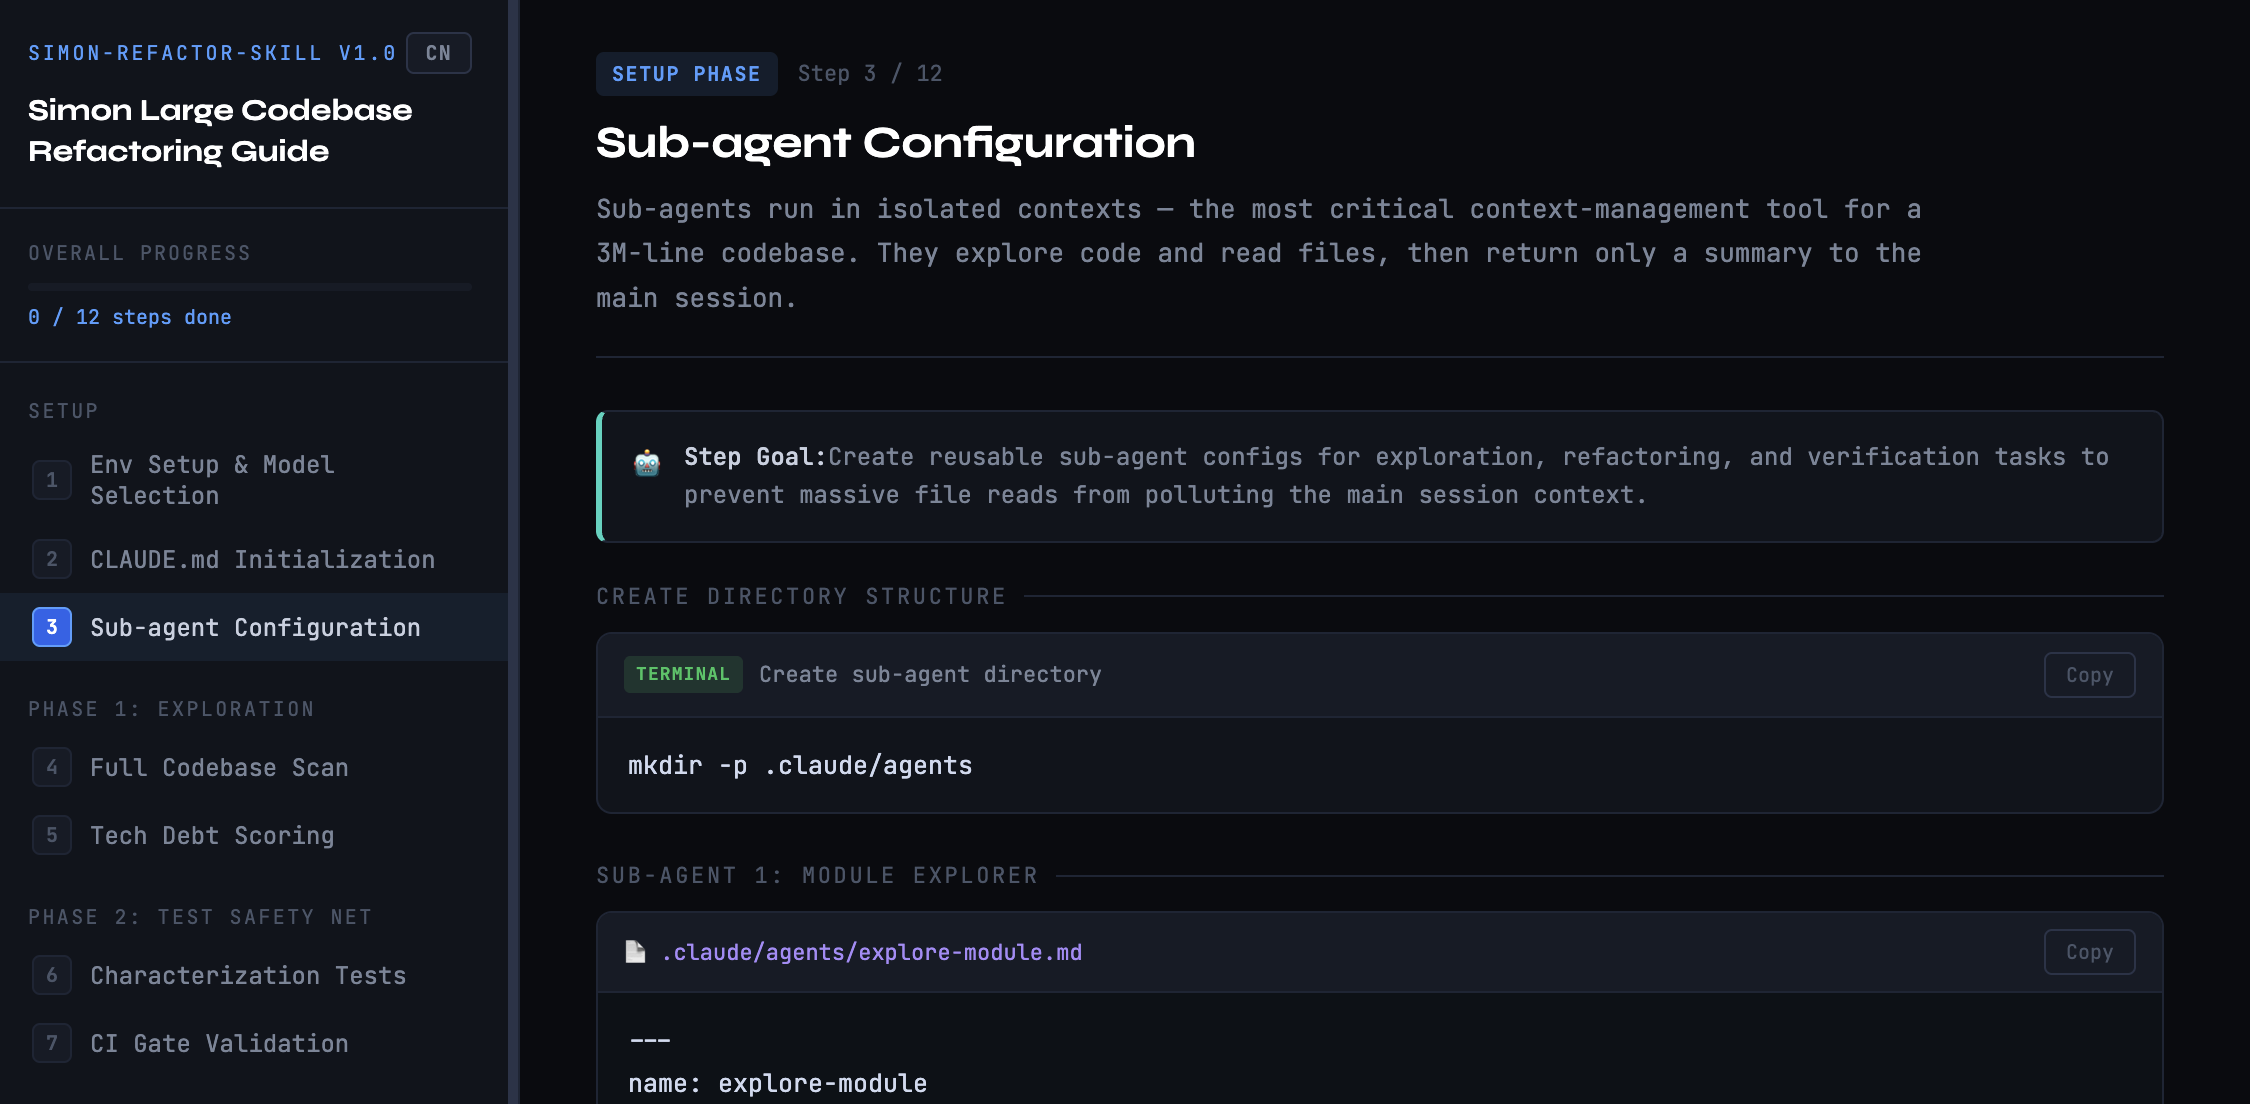The height and width of the screenshot is (1104, 2250).
Task: Copy the explore-module.md file contents
Action: (x=2089, y=952)
